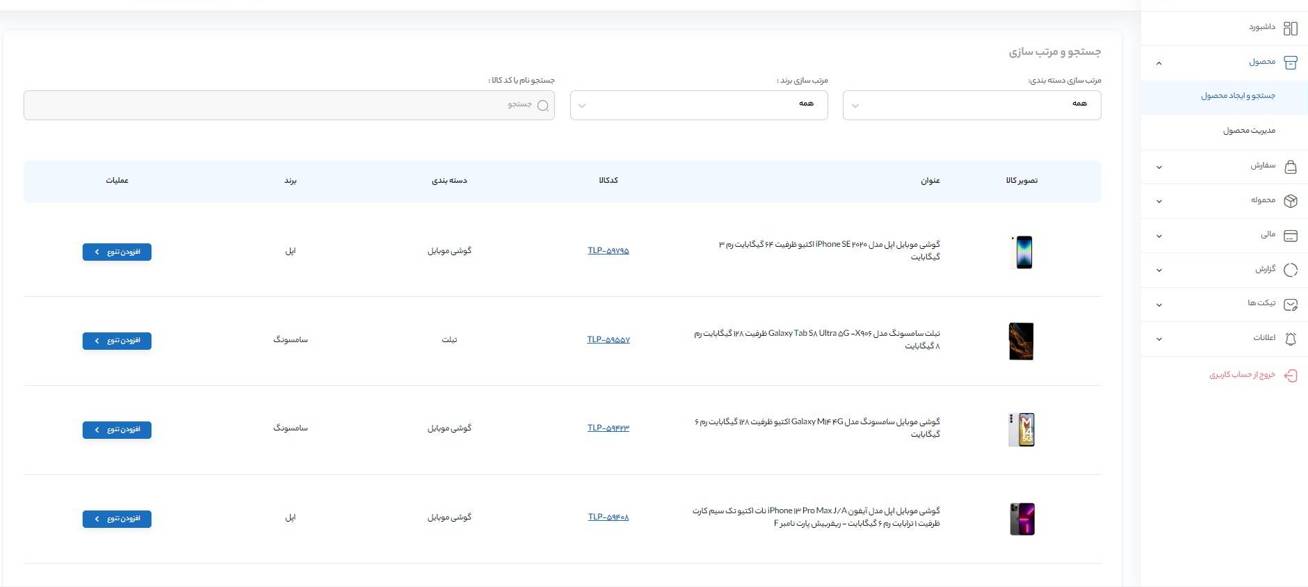Viewport: 1308px width, 587px height.
Task: Click the iPhone SE 2020 product thumbnail
Action: 1021,252
